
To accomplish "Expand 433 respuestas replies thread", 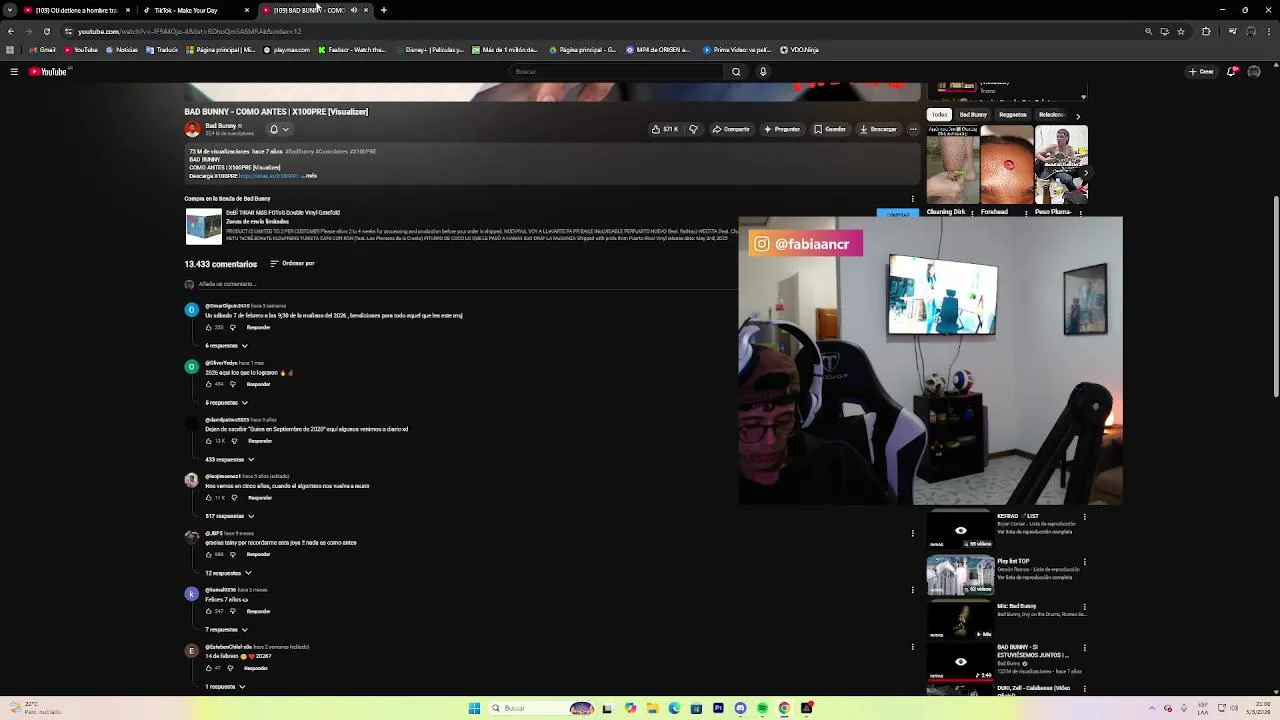I will coord(229,459).
